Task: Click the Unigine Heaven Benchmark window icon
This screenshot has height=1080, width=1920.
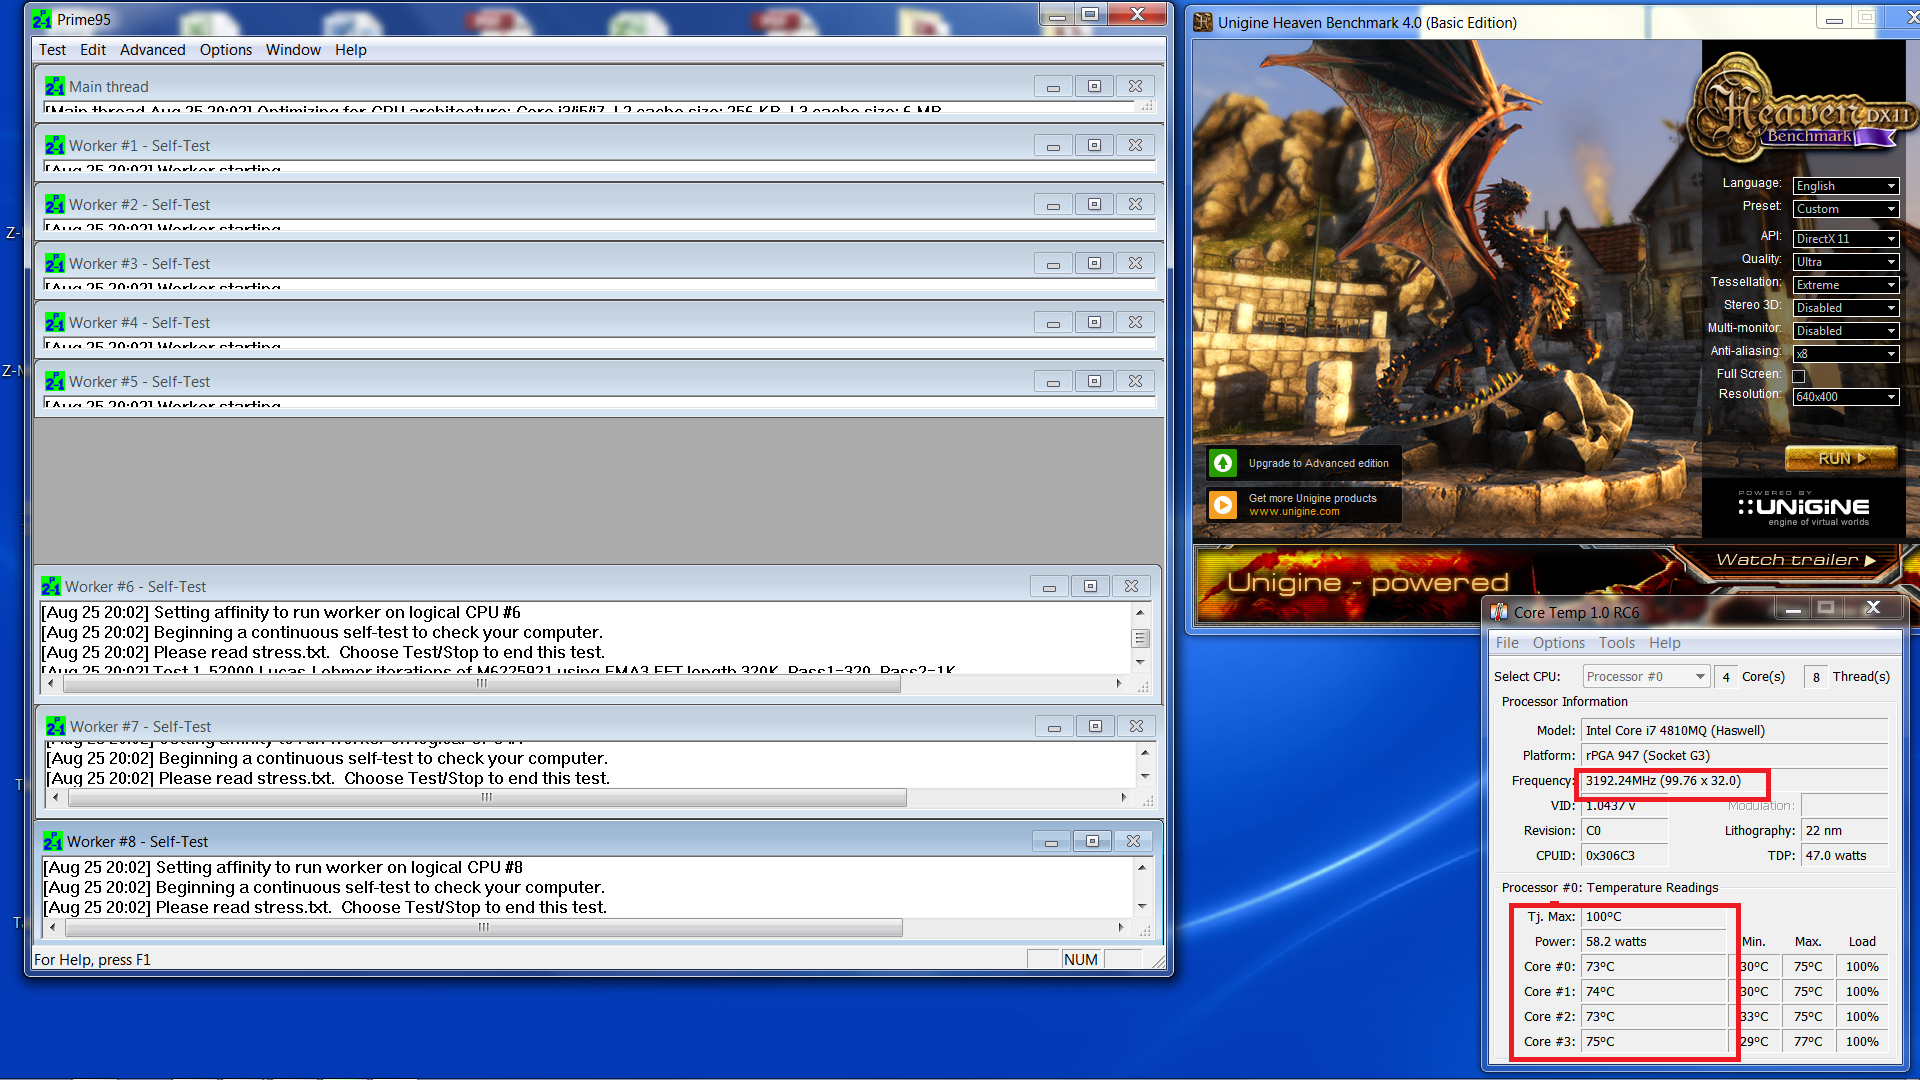Action: [1203, 22]
